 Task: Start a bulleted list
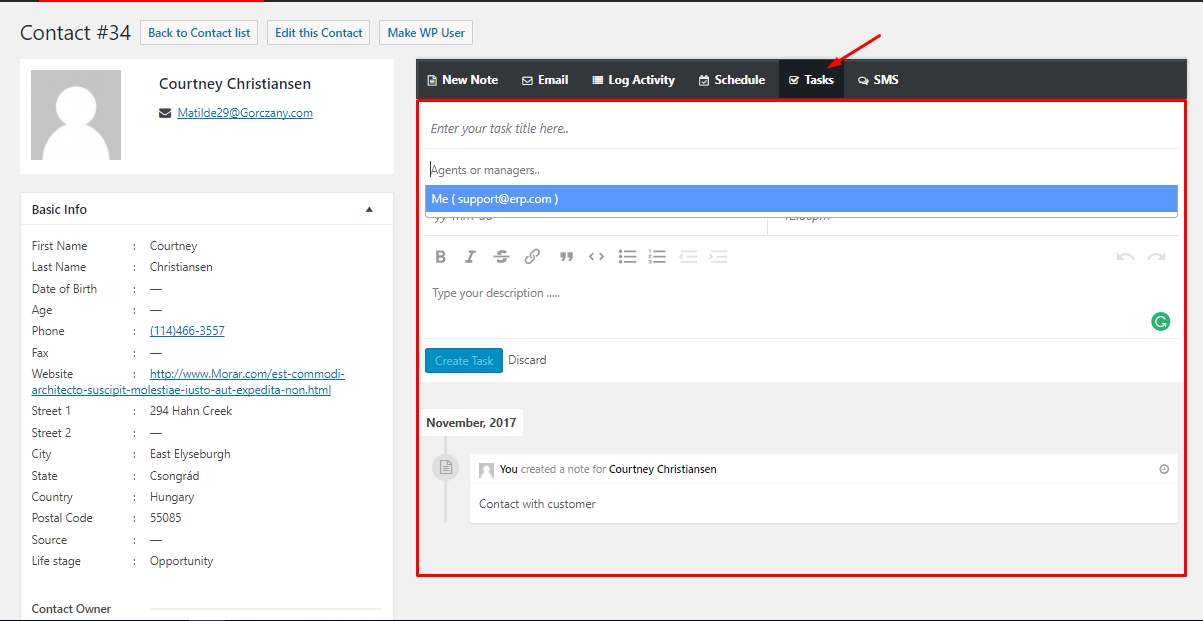pyautogui.click(x=627, y=257)
